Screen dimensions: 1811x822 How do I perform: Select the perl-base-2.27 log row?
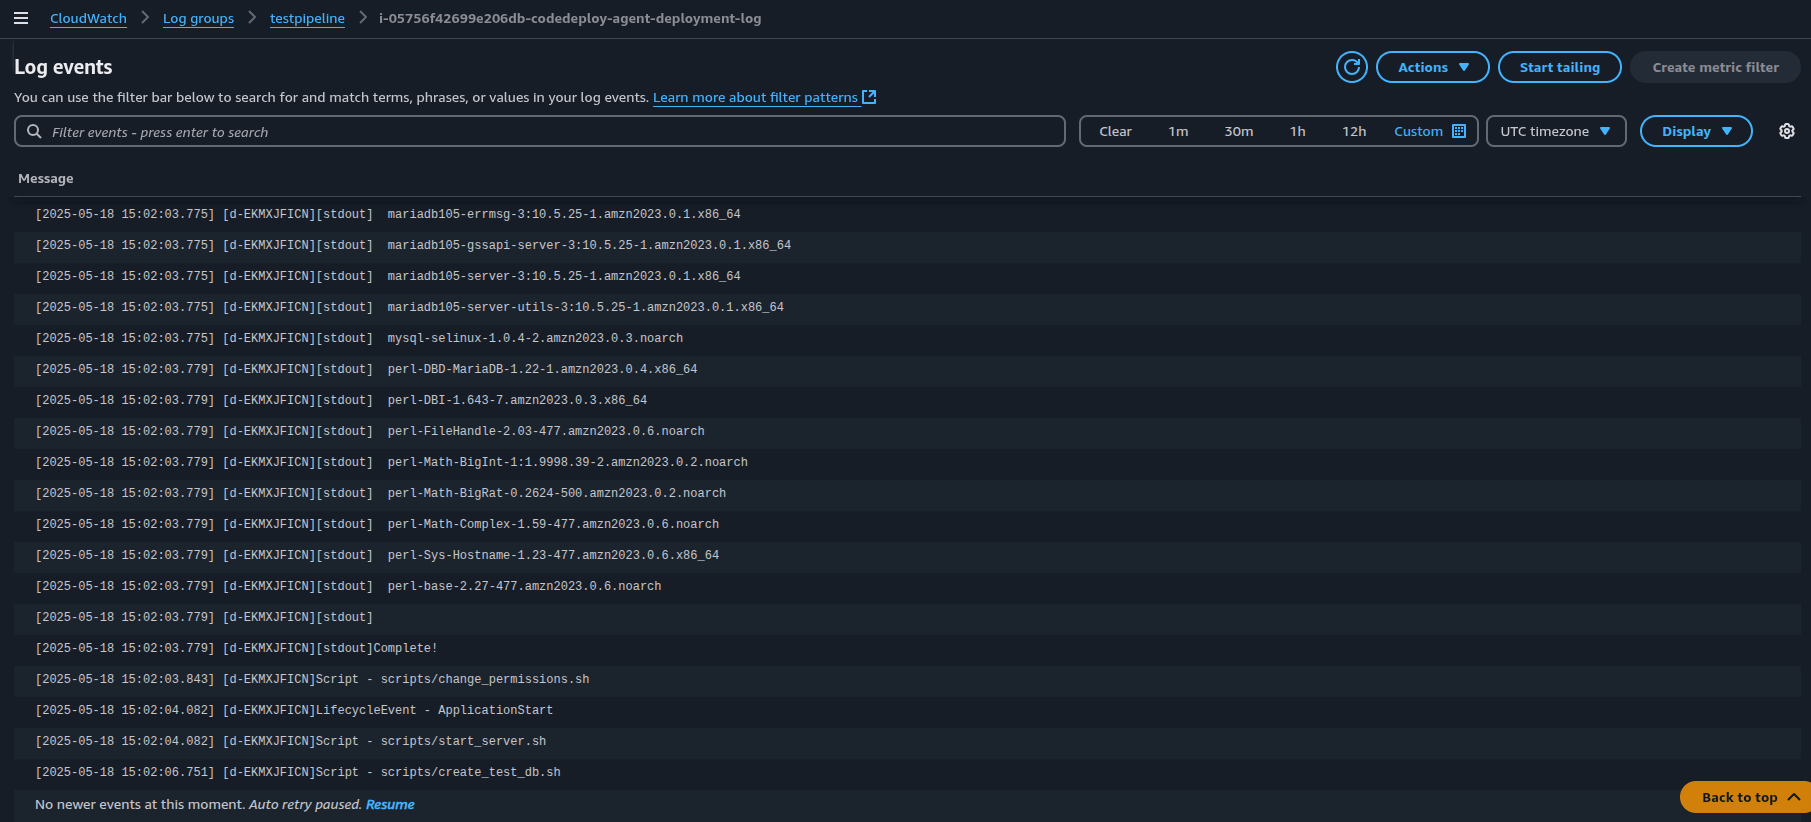[907, 586]
